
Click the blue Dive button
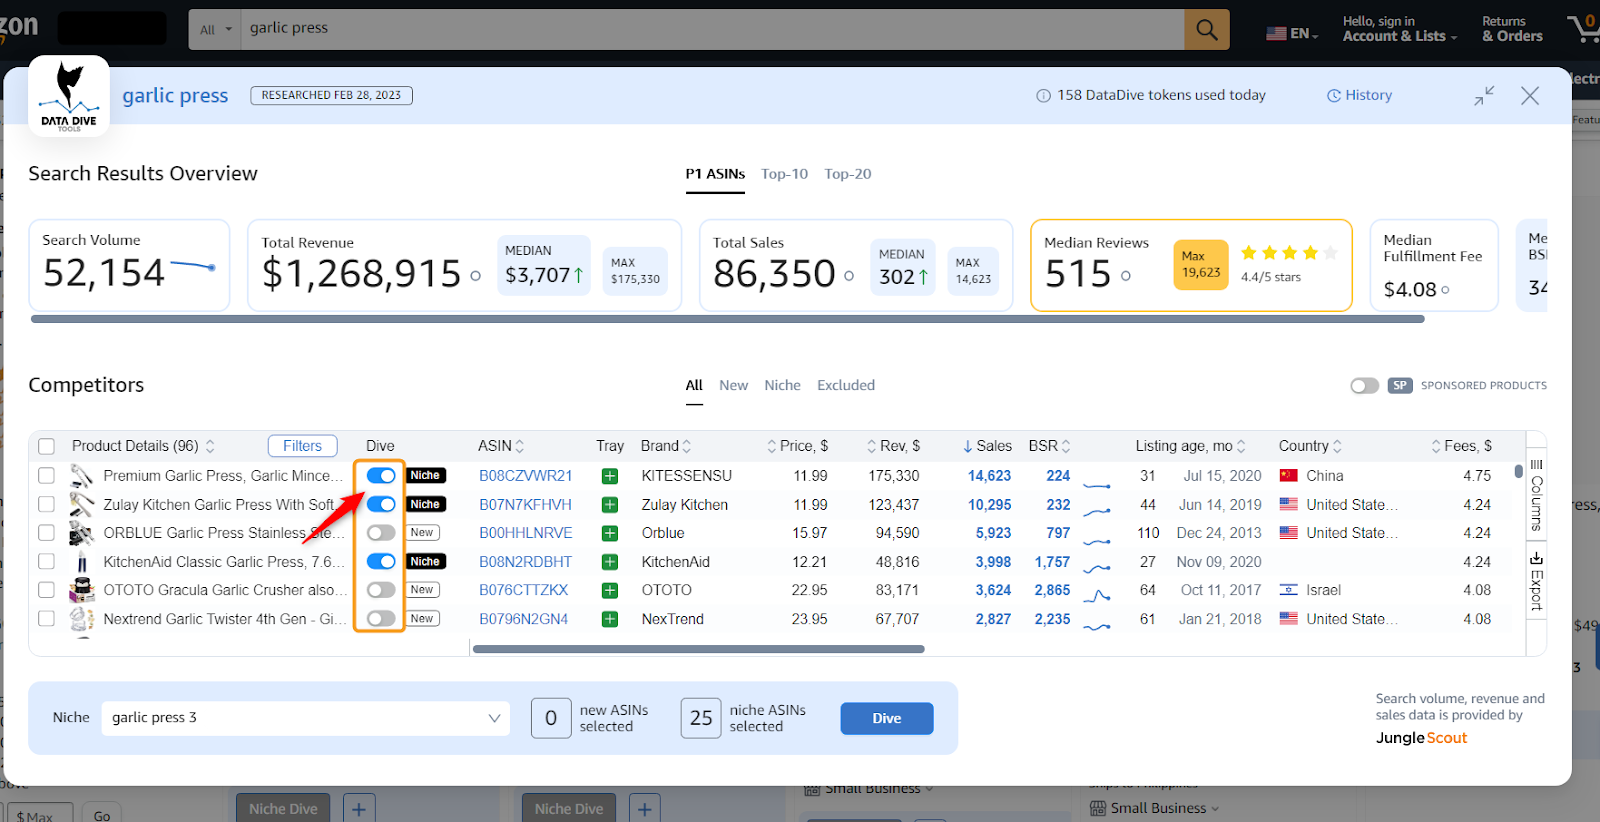887,719
